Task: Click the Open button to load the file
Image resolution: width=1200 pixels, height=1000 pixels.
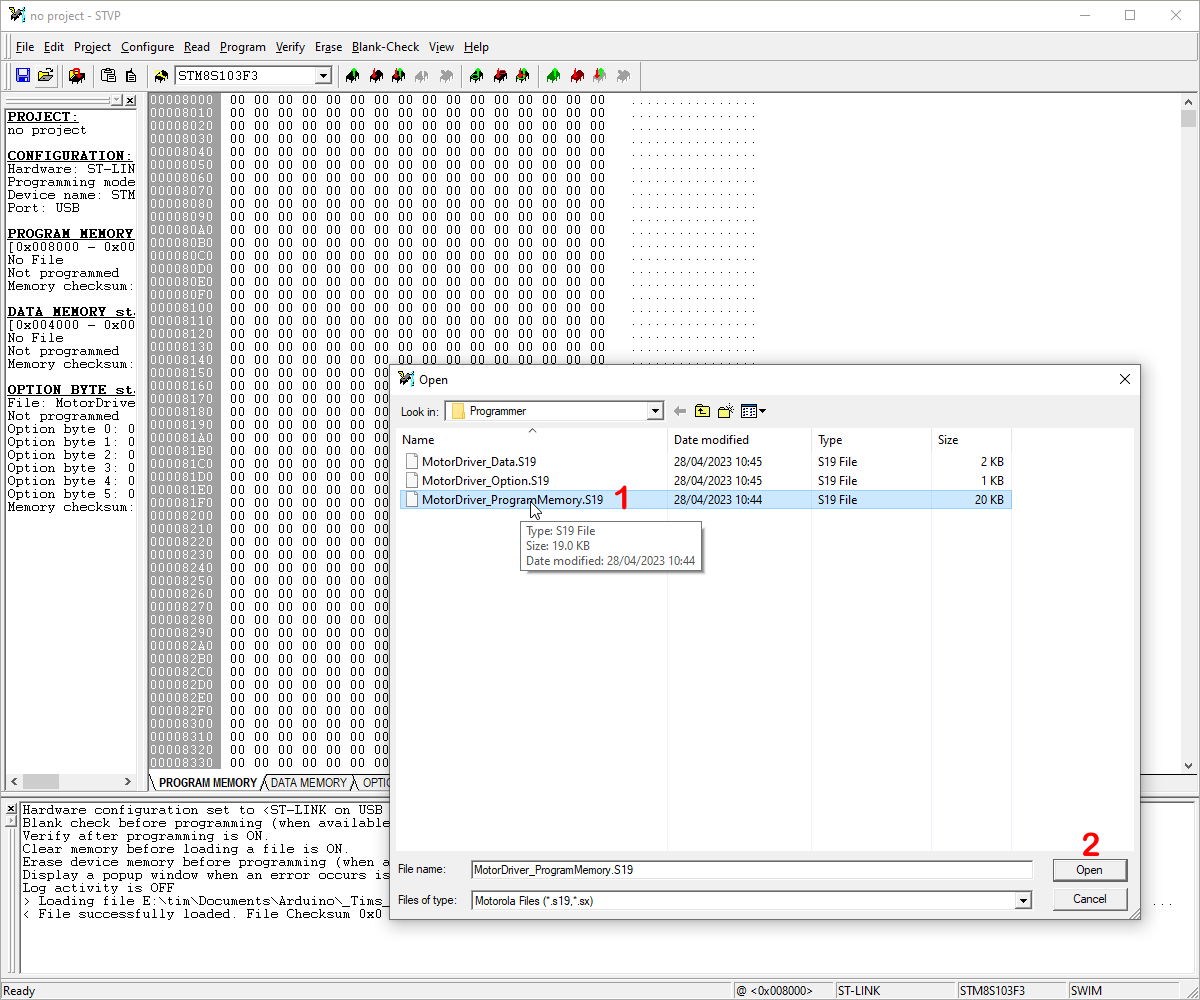Action: tap(1089, 869)
